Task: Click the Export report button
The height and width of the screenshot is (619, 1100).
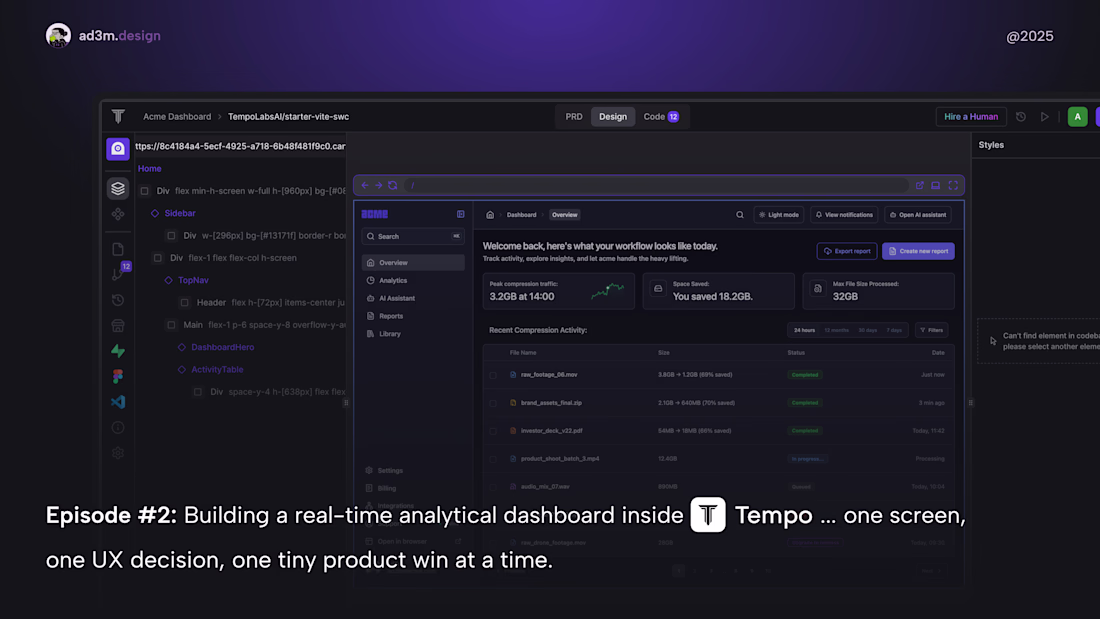Action: tap(847, 251)
